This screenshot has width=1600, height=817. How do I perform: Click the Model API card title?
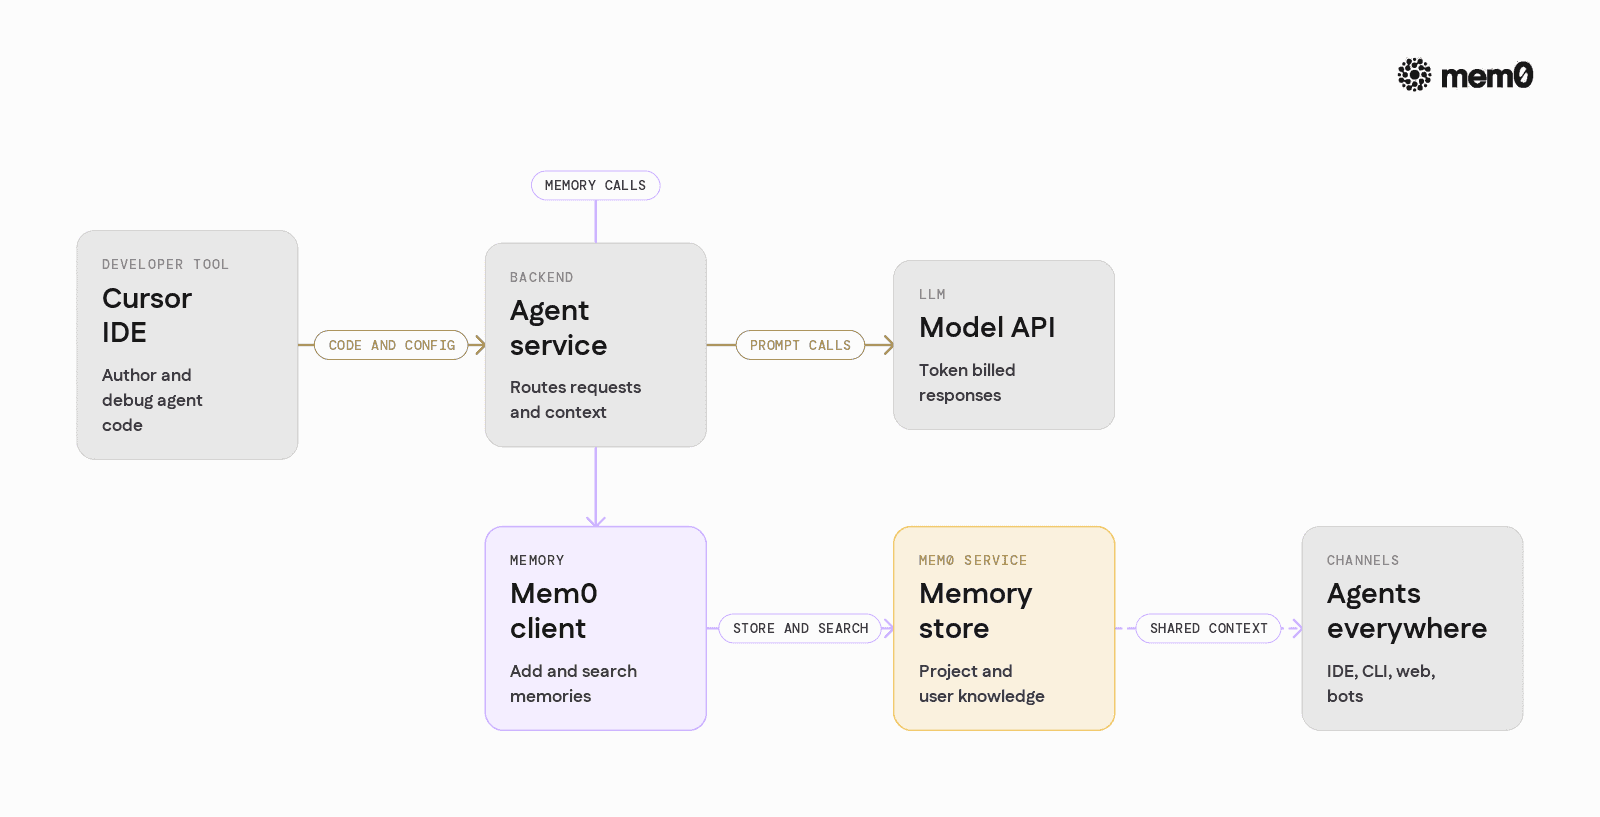987,327
